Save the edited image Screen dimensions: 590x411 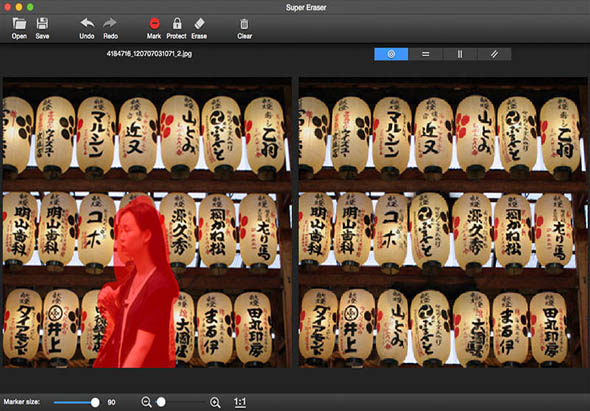(42, 28)
